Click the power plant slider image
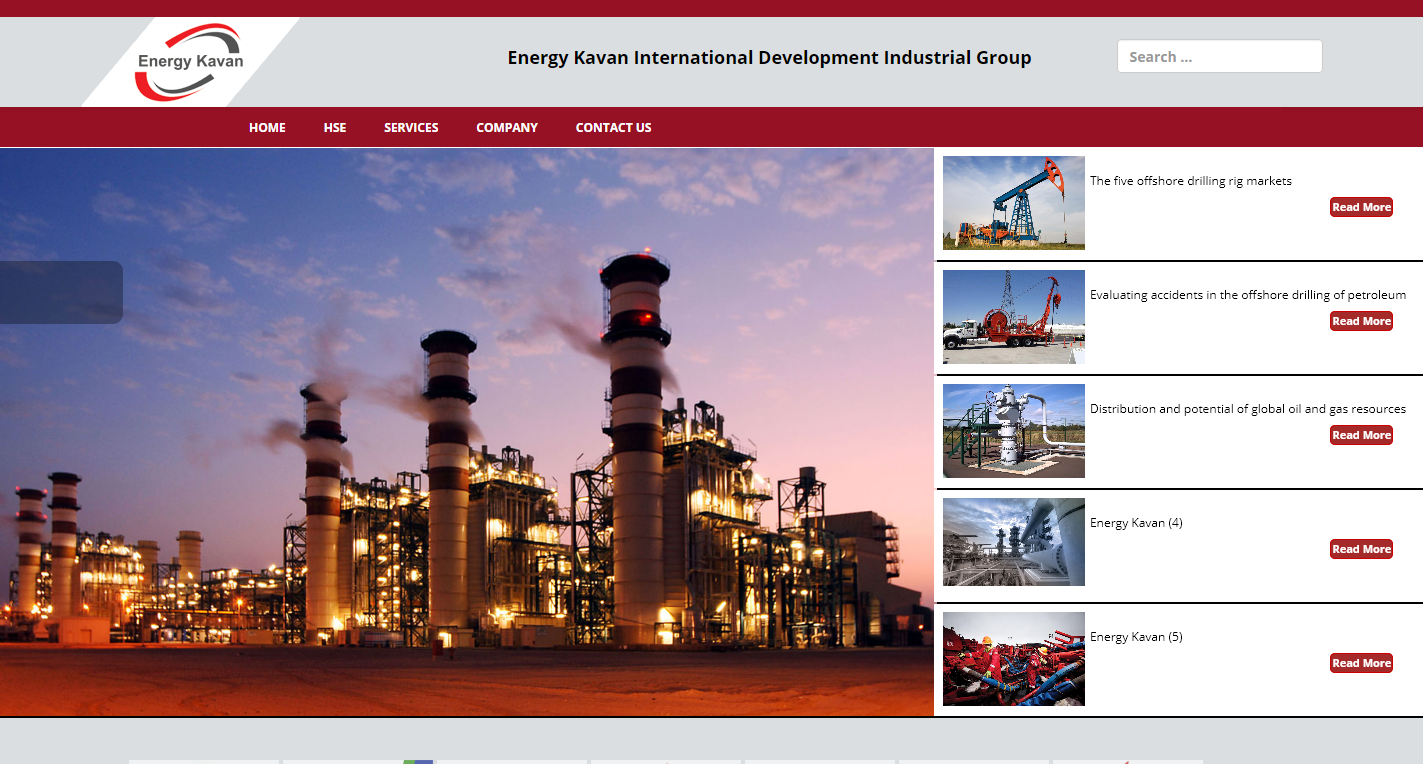Screen dimensions: 1423x764 point(467,432)
